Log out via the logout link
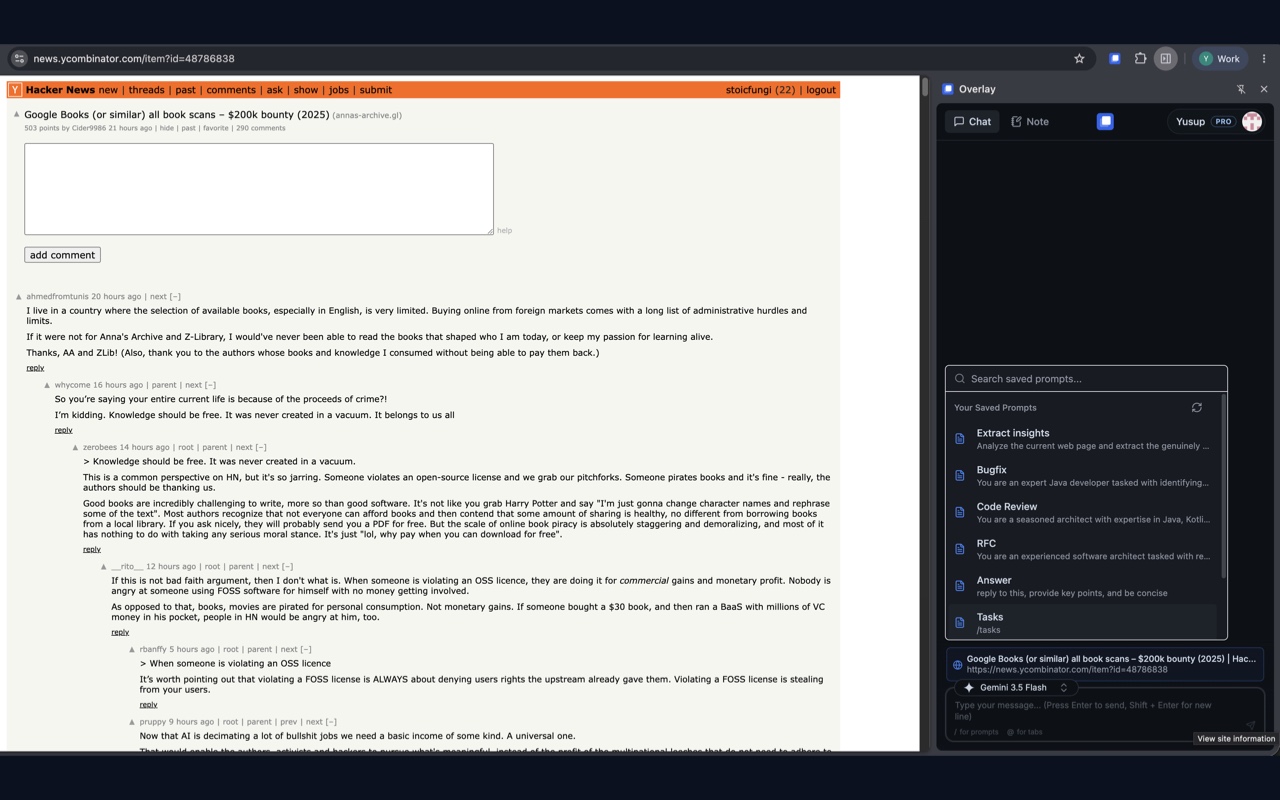The image size is (1280, 800). coord(821,90)
